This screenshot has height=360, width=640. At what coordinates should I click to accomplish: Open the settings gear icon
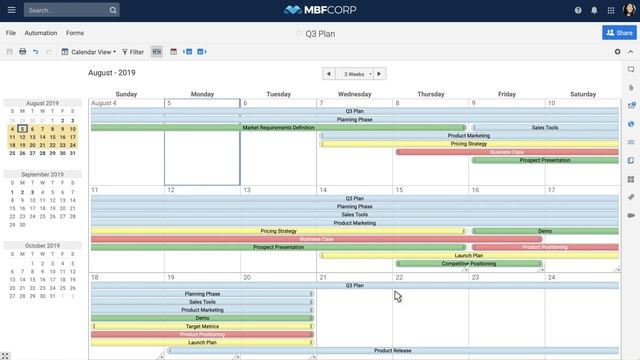pos(618,52)
